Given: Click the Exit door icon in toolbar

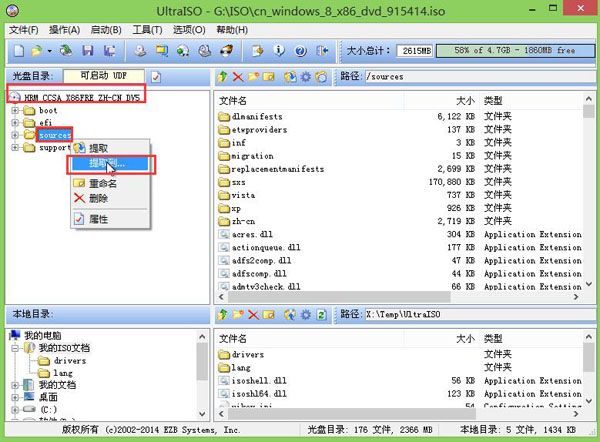Looking at the screenshot, I should coord(323,51).
